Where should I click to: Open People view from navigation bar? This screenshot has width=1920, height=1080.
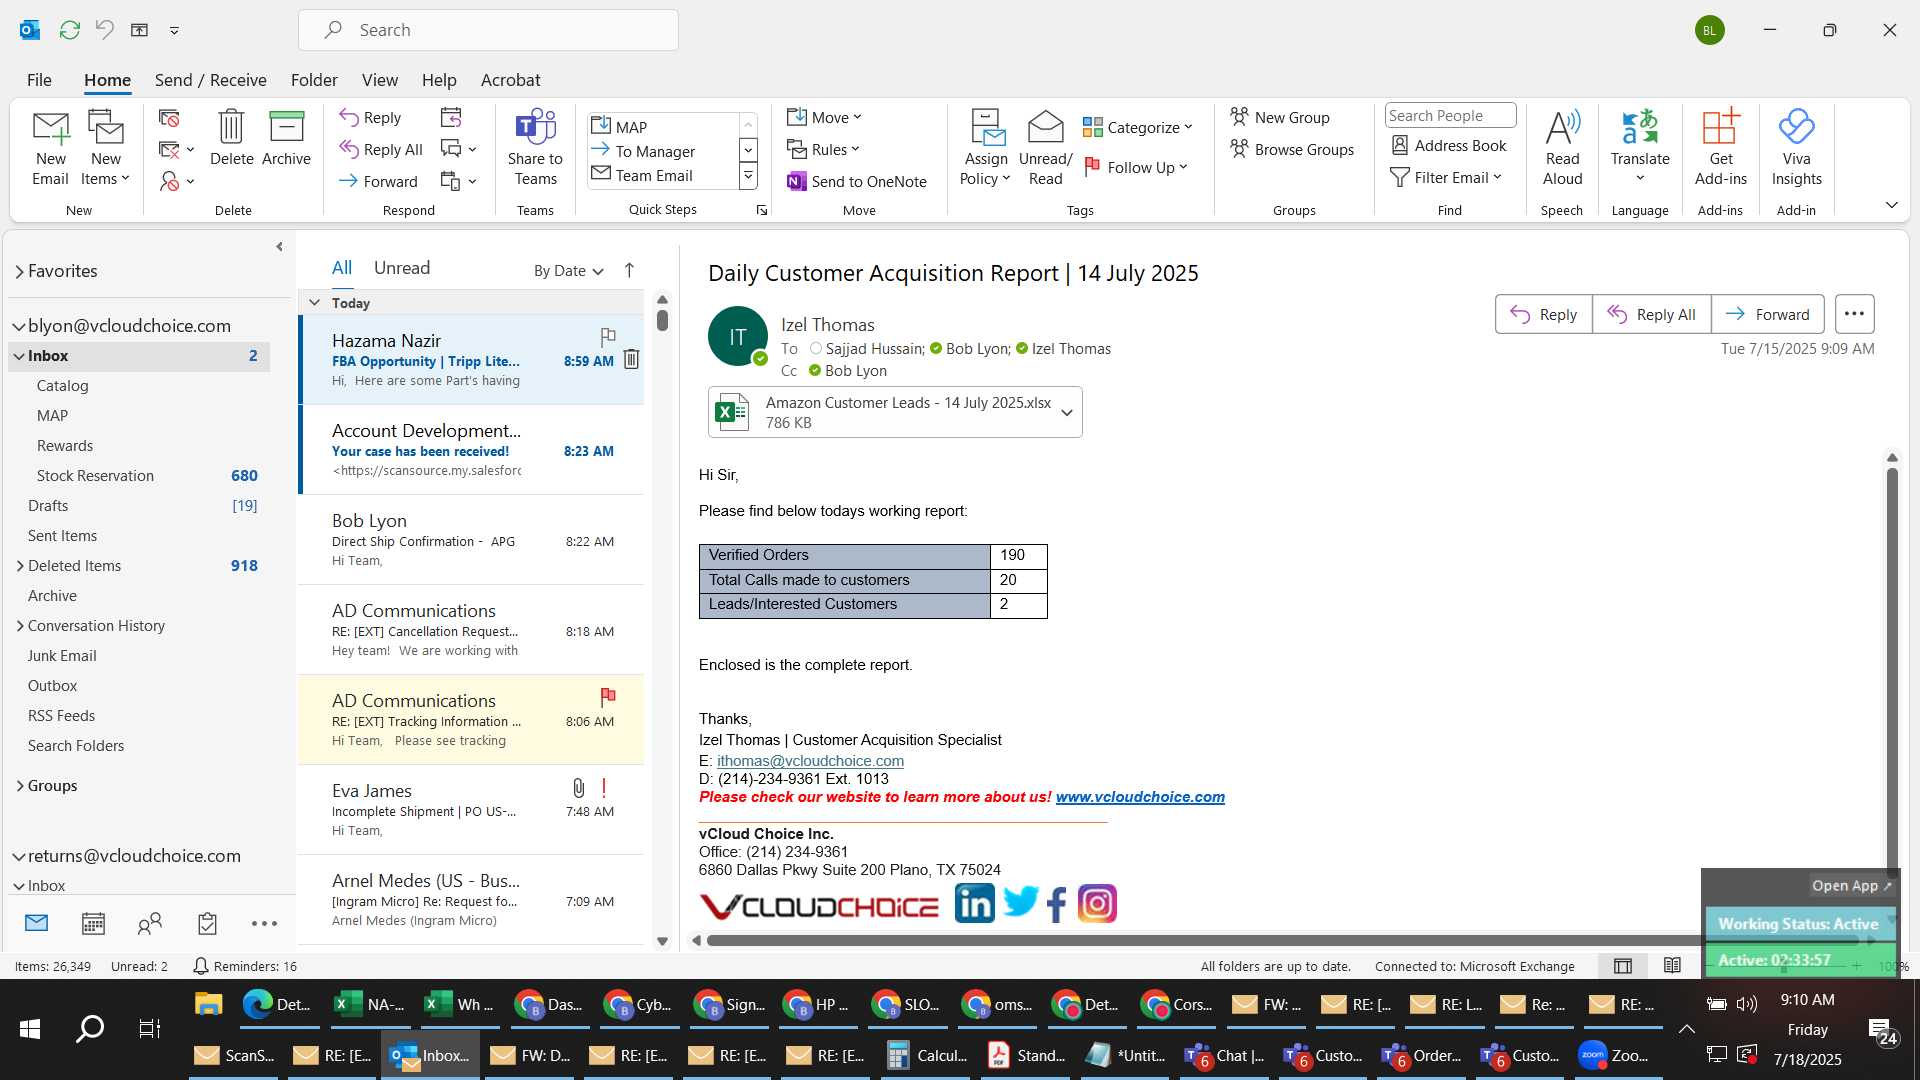(x=150, y=923)
